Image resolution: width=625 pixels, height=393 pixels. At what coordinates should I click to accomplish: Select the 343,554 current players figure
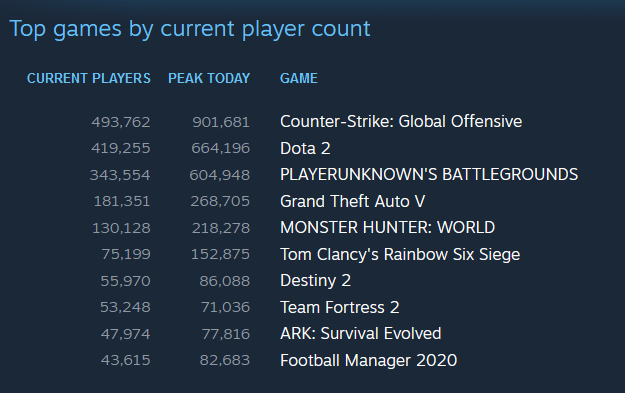(120, 175)
